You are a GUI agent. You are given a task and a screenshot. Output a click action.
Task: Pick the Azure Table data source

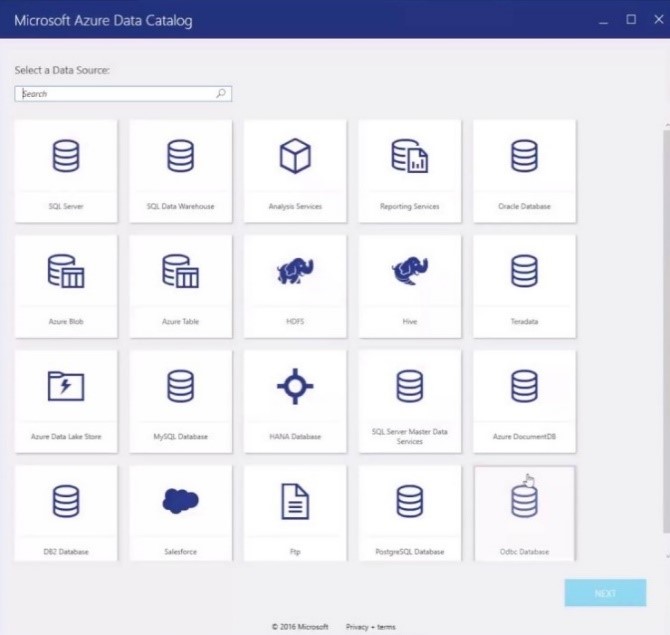click(180, 286)
